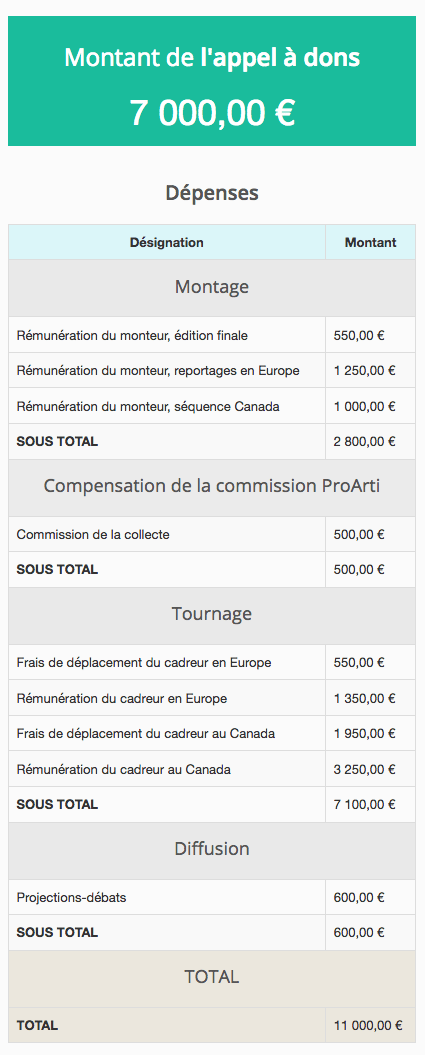Select 'Compensation de la commission ProArti' header
The width and height of the screenshot is (425, 1055).
212,486
